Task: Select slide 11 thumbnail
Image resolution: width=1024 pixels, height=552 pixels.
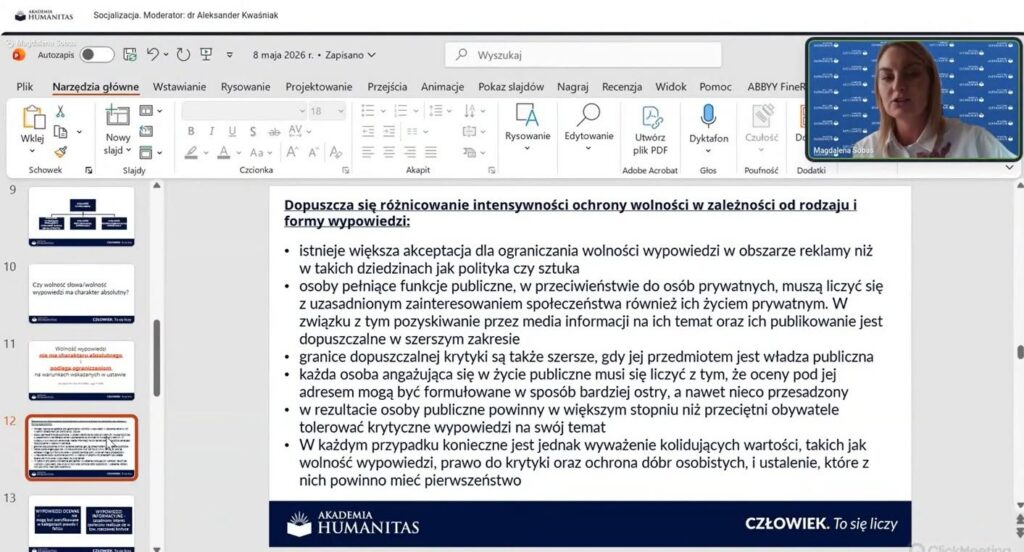Action: [82, 370]
